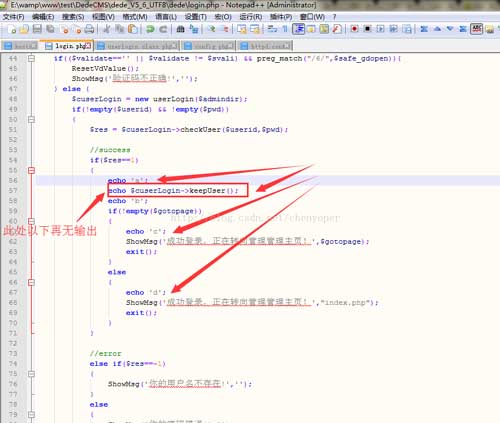Screen dimensions: 500x423
Task: Open the Replace dialog icon
Action: click(194, 29)
